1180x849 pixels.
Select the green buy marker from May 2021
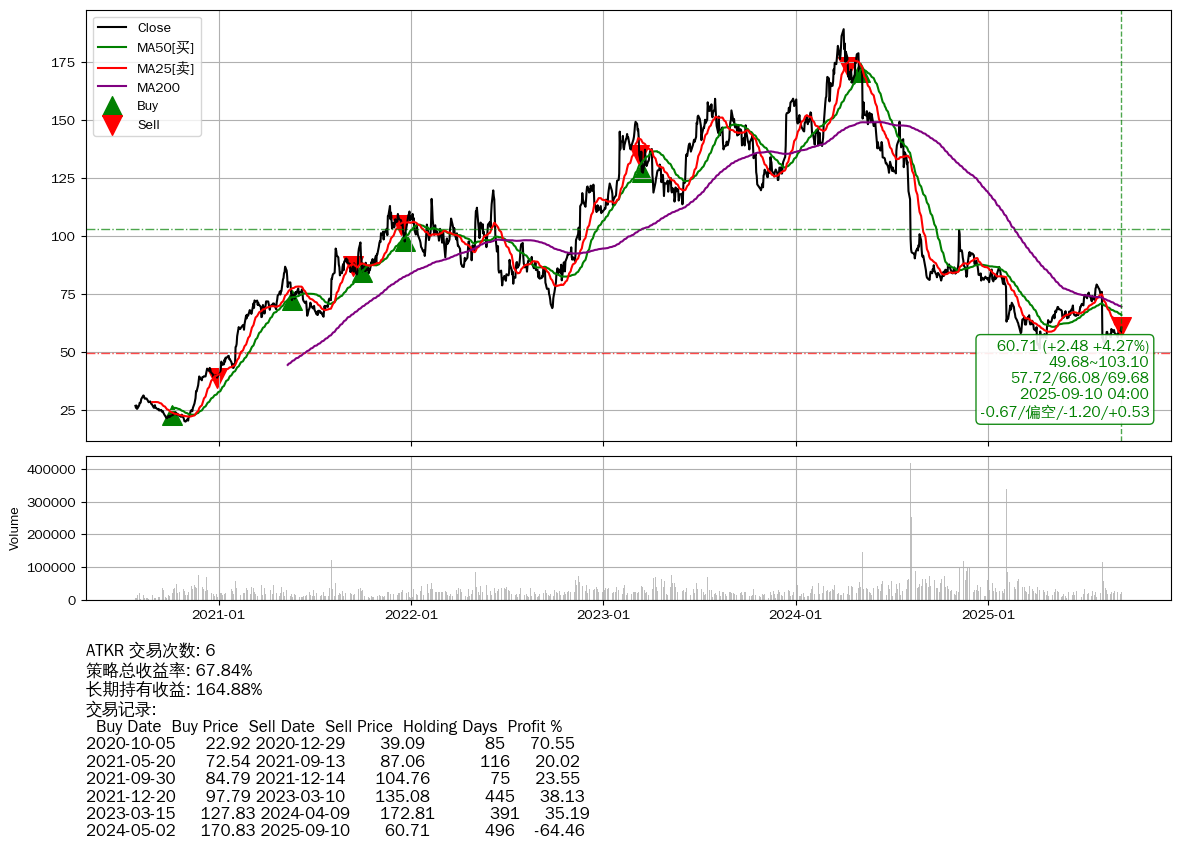point(291,300)
